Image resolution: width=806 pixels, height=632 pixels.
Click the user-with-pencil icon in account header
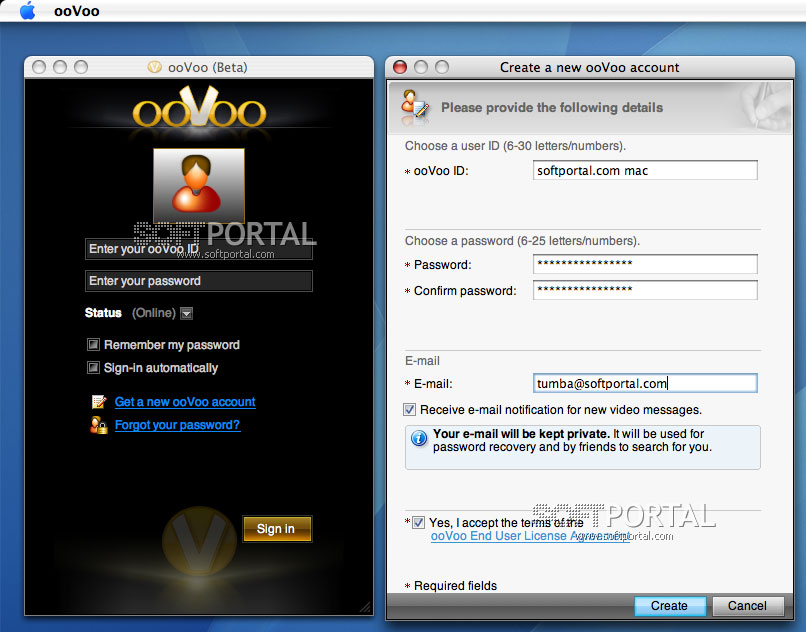tap(414, 105)
